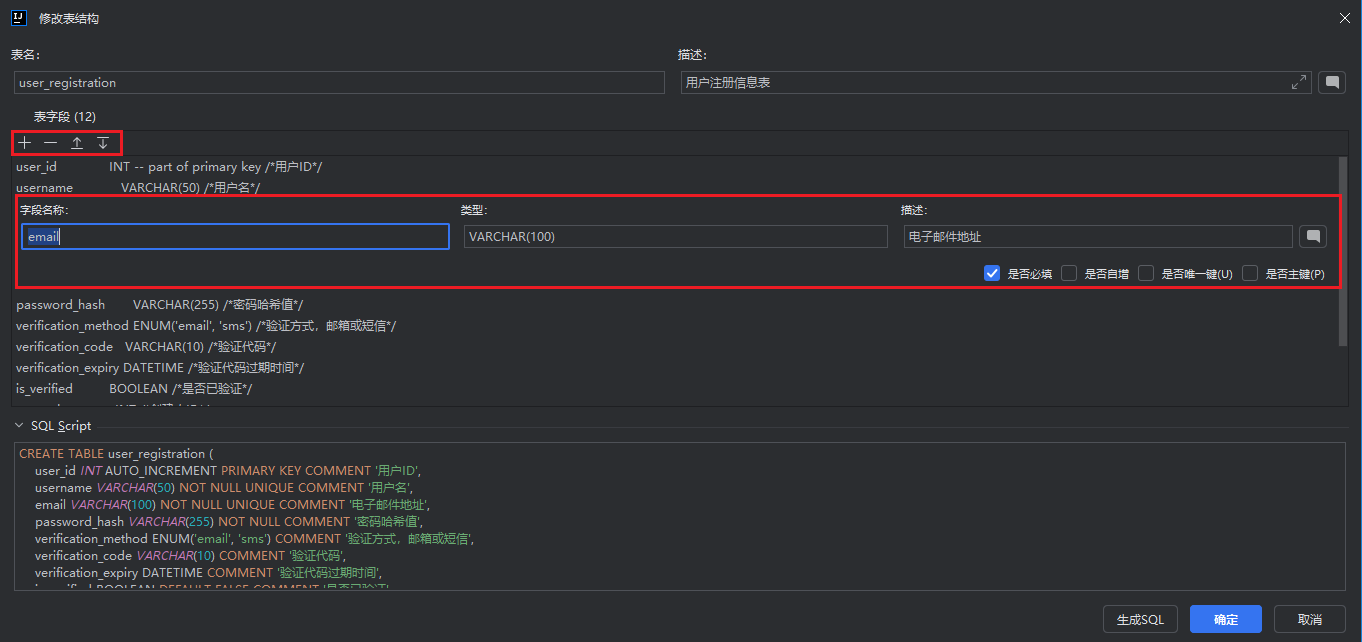Click the 生成SQL button
The image size is (1362, 642).
point(1140,619)
